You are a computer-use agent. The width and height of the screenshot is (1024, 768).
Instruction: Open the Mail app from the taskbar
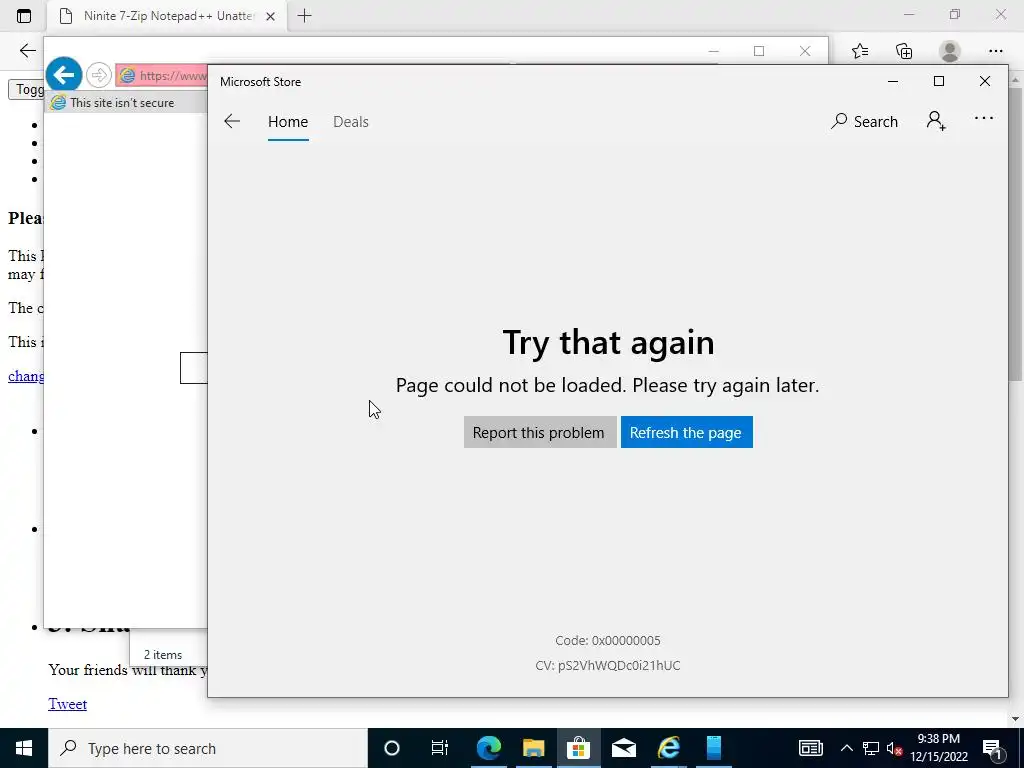point(624,748)
